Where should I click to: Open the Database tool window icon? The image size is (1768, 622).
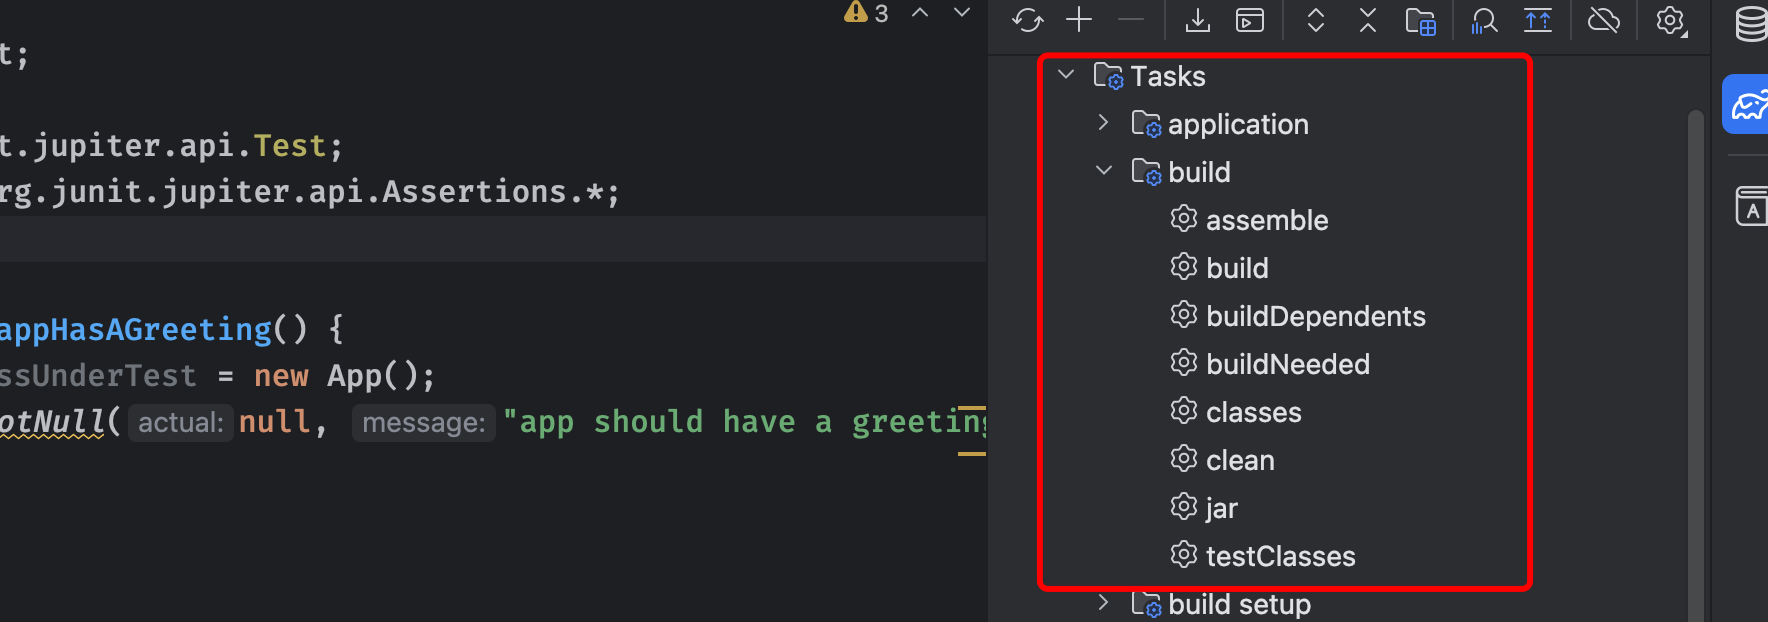(x=1751, y=24)
